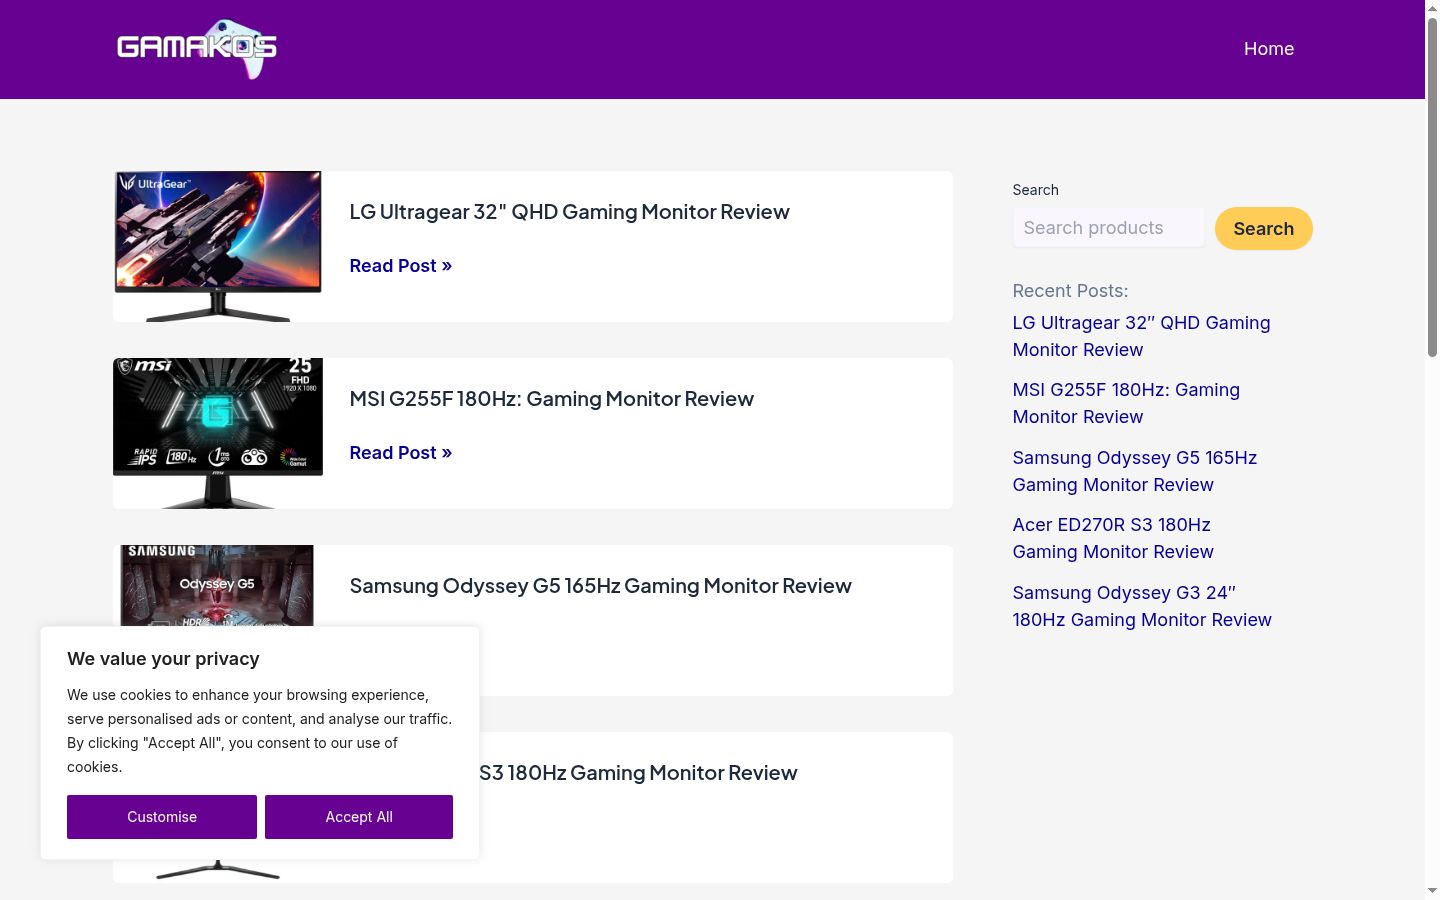1440x900 pixels.
Task: Click Read Post under LG Ultragear review
Action: 400,266
